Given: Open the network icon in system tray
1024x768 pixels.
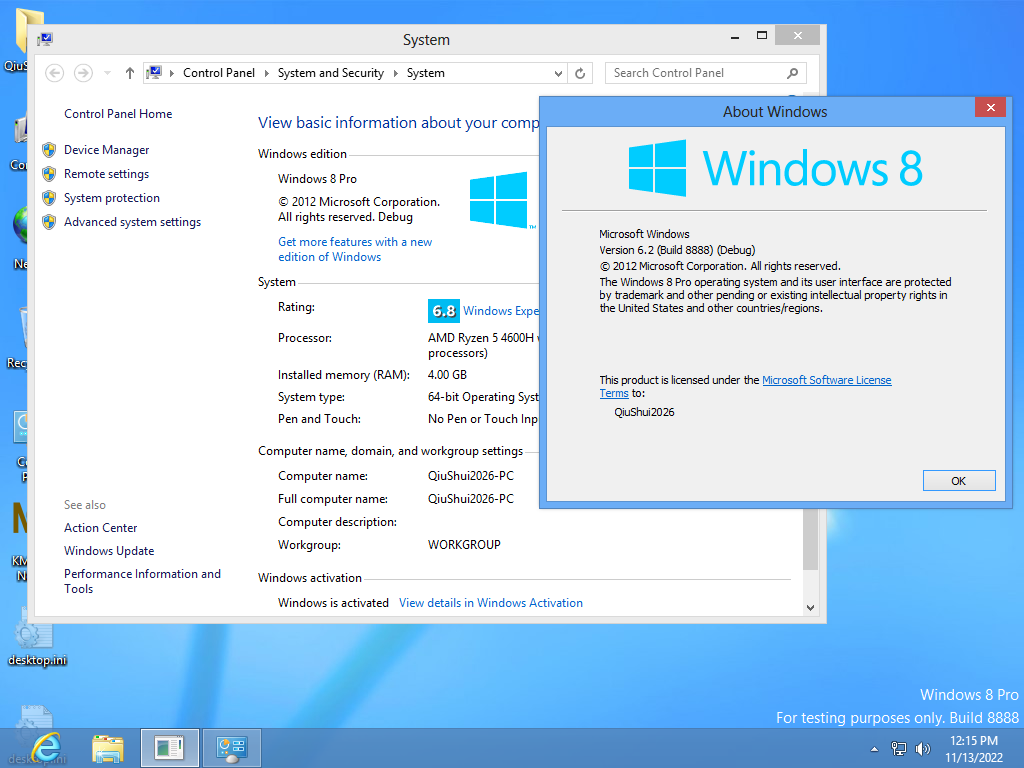Looking at the screenshot, I should coord(899,749).
